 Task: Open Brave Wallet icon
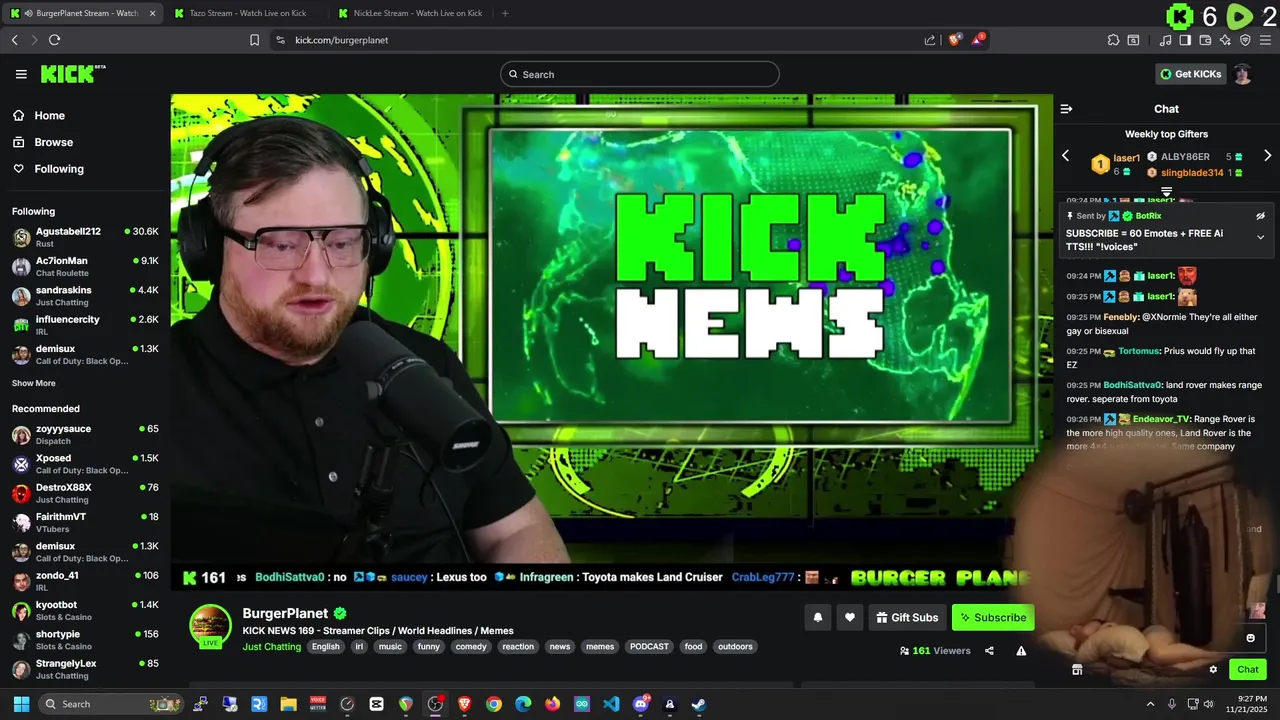[x=1205, y=40]
